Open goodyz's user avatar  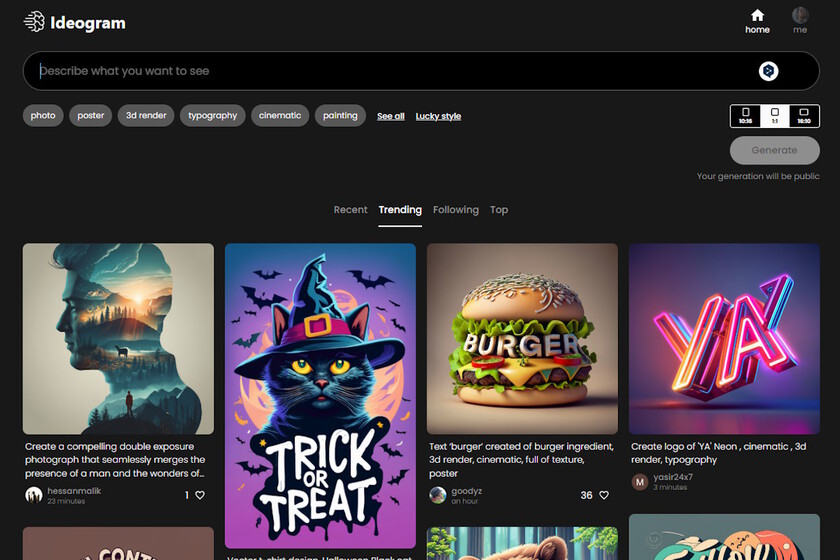click(x=438, y=495)
